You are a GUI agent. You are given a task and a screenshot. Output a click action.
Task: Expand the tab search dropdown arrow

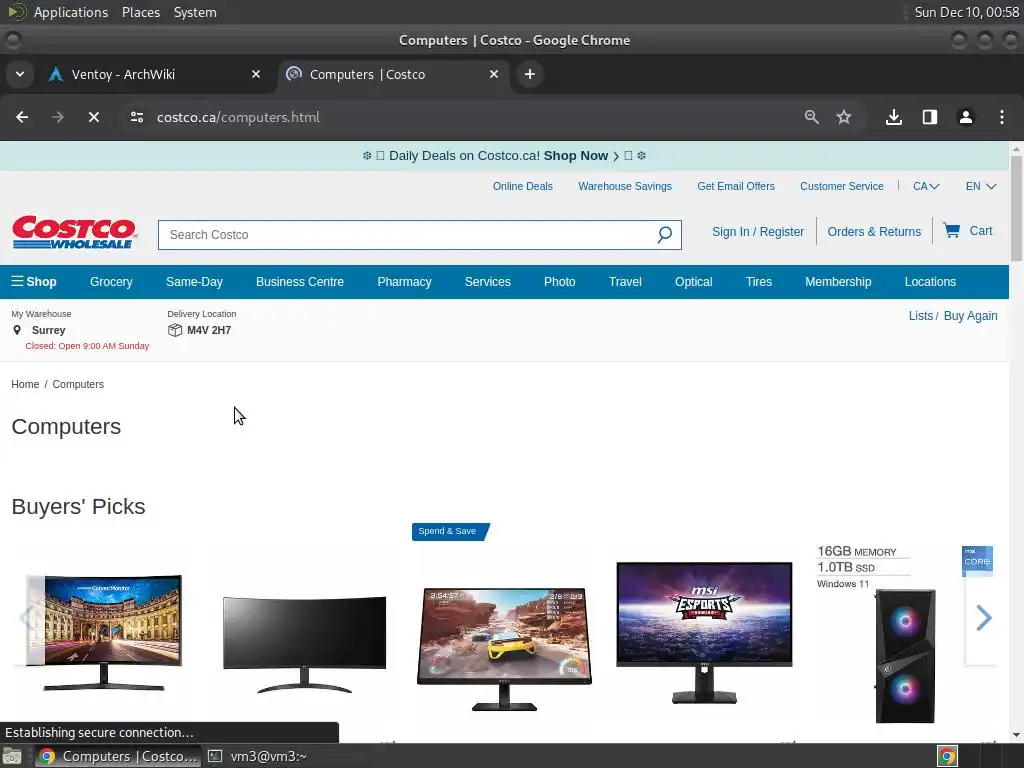tap(20, 74)
